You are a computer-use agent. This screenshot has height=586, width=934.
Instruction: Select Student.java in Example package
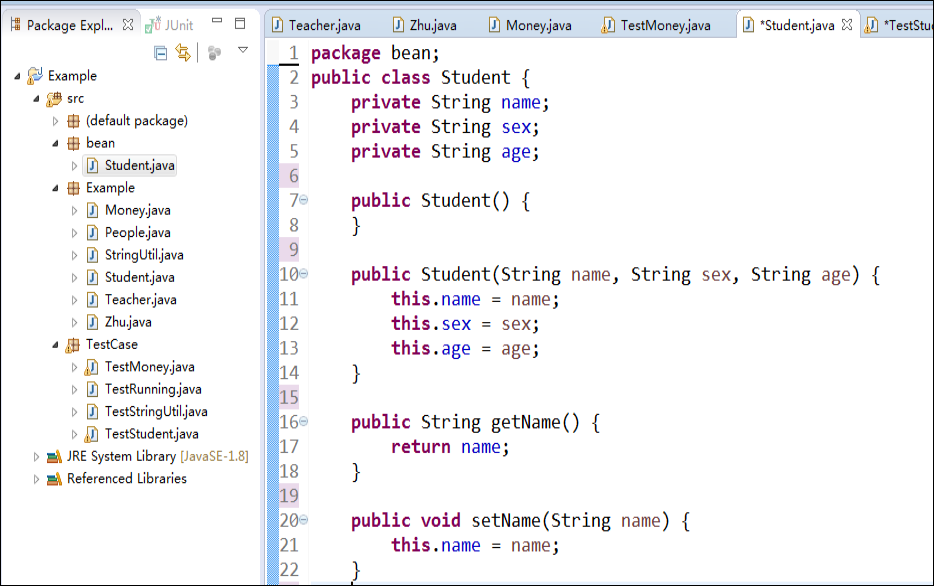139,278
